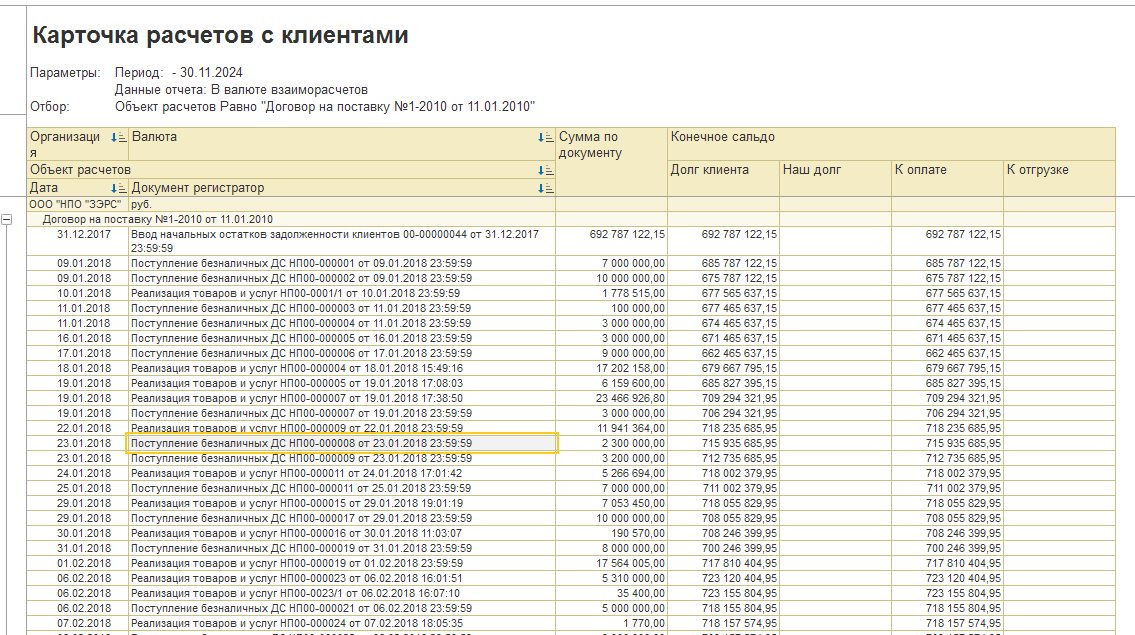Open Поступление безналичных ДС НП00-000001 document

coord(301,263)
